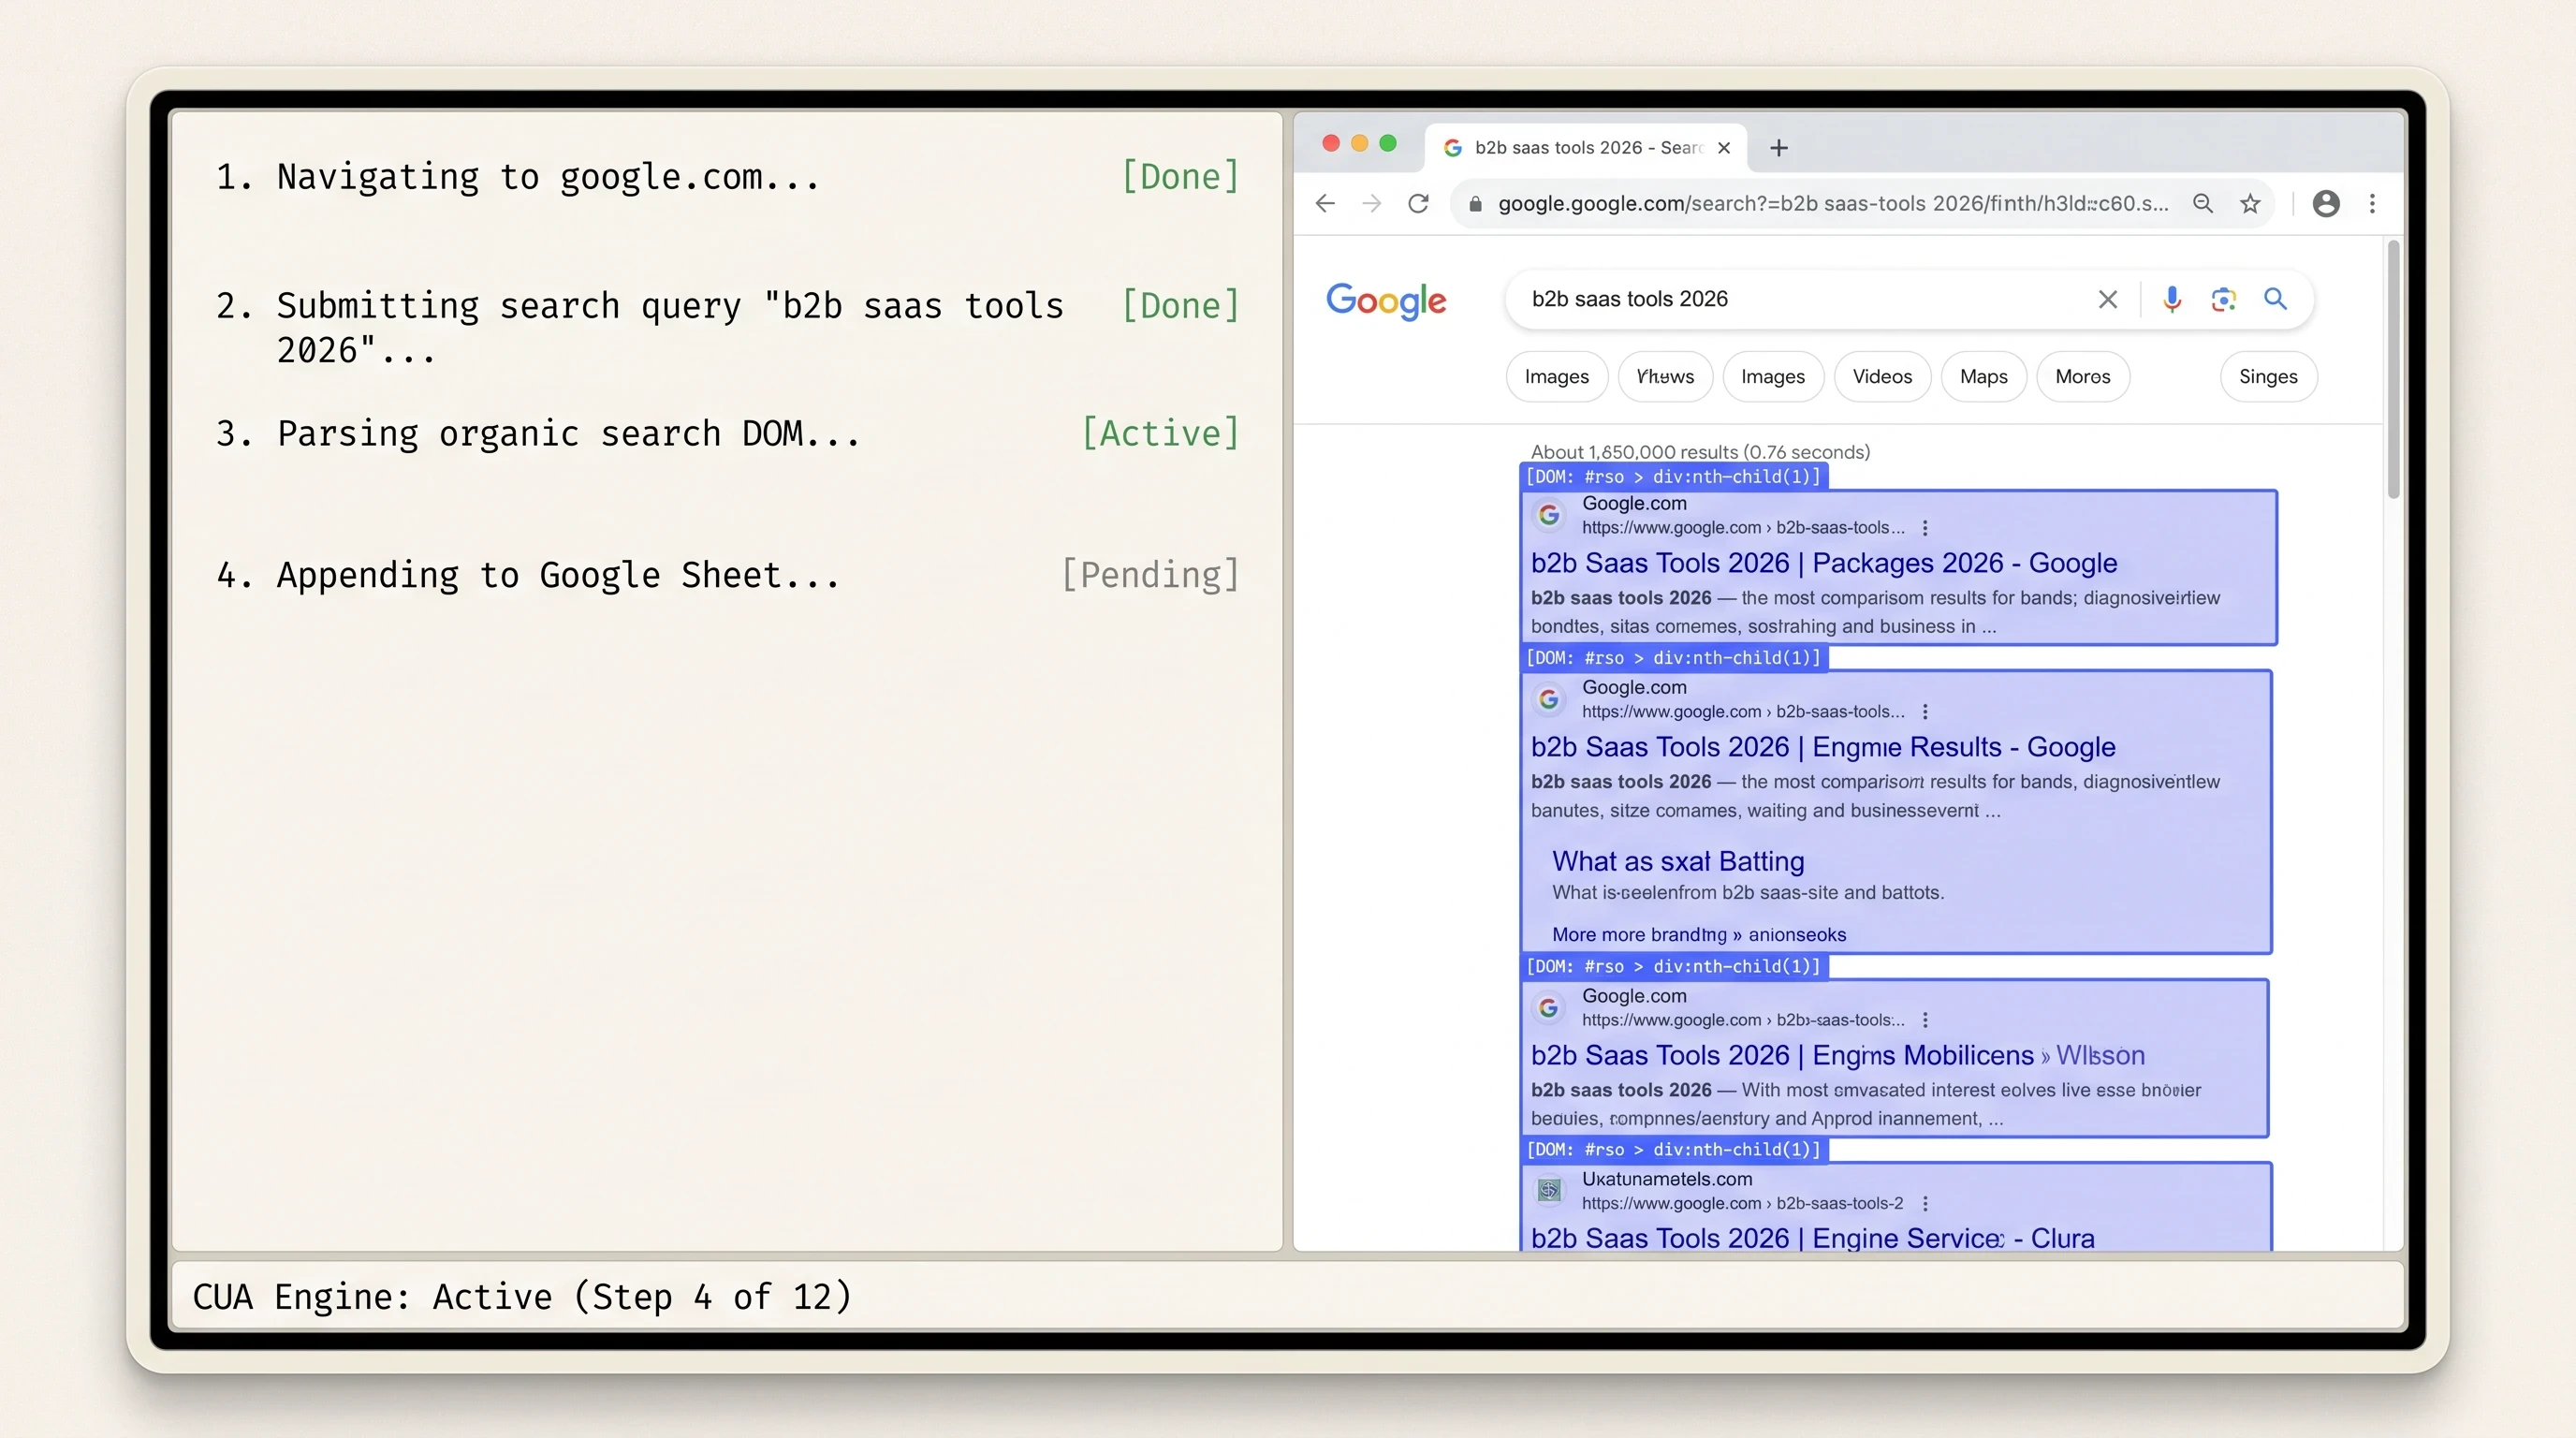
Task: Click 'Appending to Google Sheet...' step text
Action: pos(558,576)
